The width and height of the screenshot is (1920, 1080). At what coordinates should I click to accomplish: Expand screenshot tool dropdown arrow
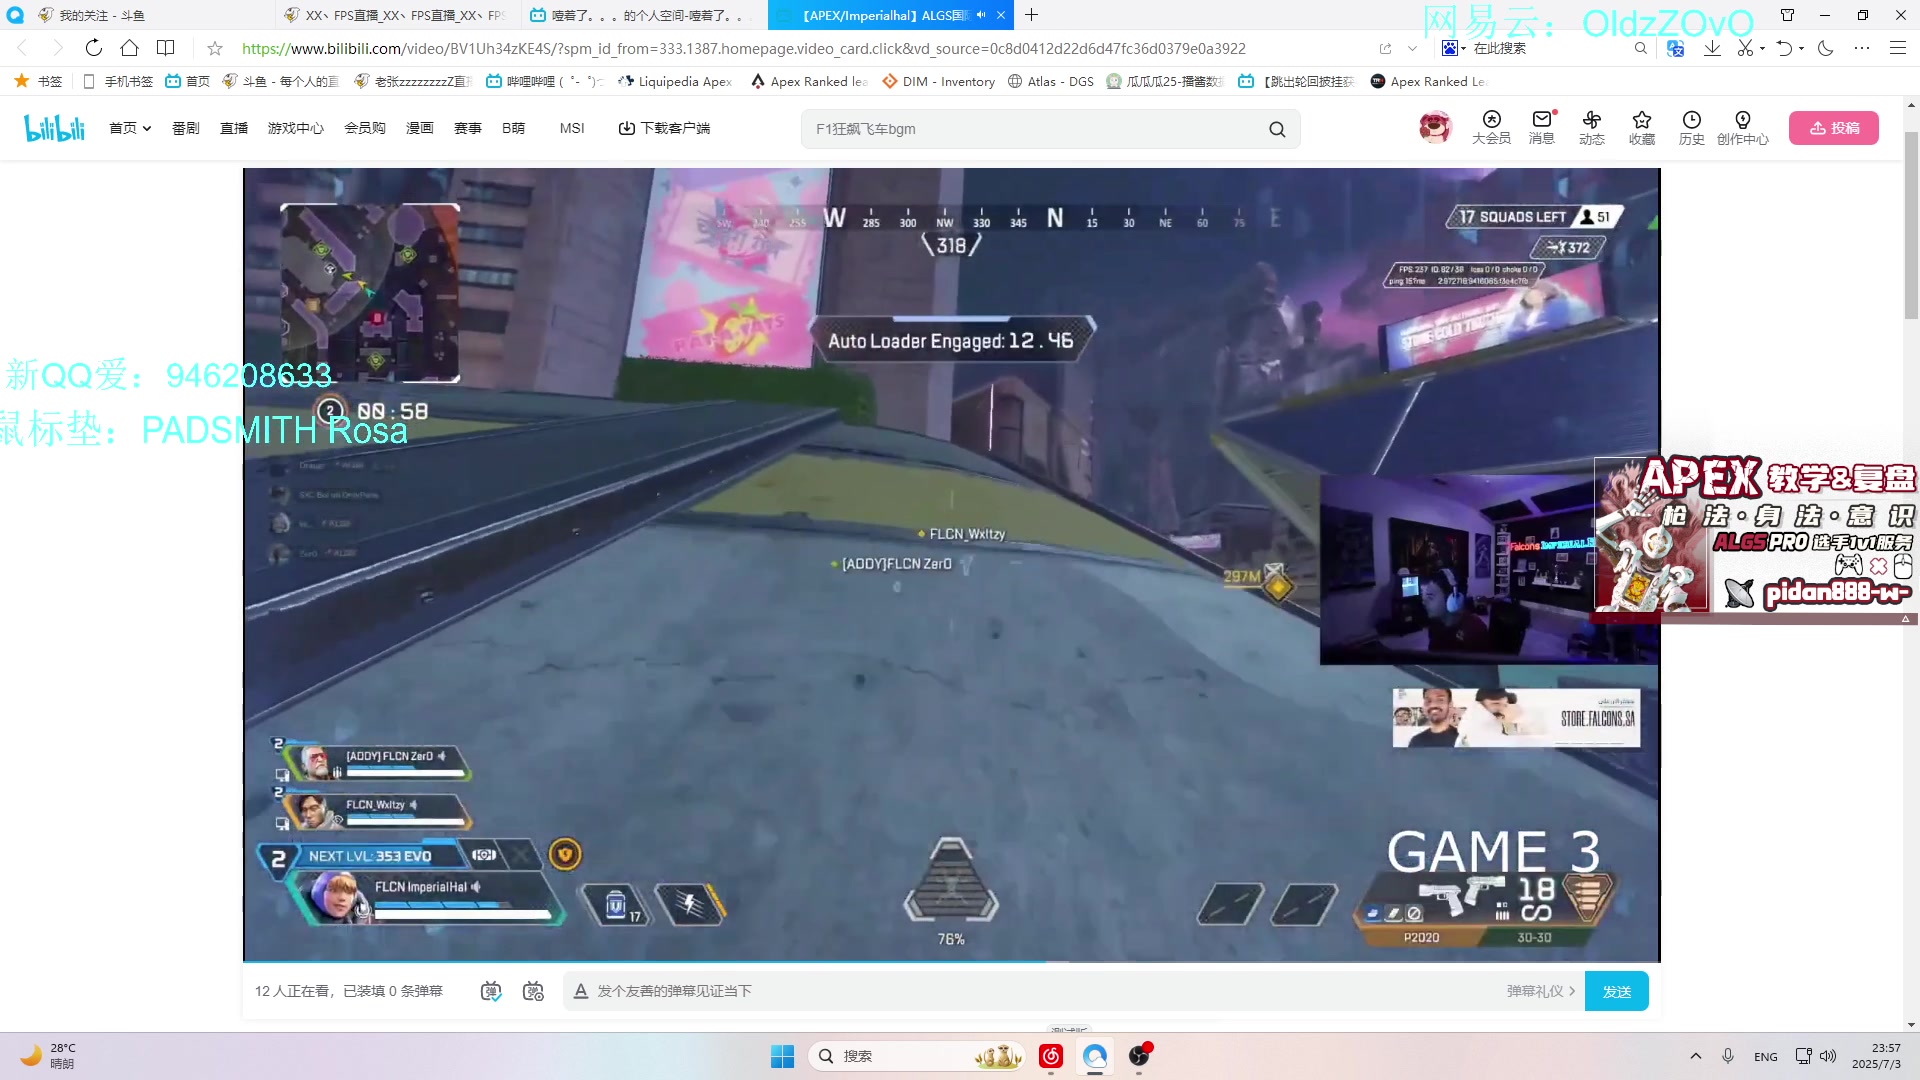(x=1762, y=48)
